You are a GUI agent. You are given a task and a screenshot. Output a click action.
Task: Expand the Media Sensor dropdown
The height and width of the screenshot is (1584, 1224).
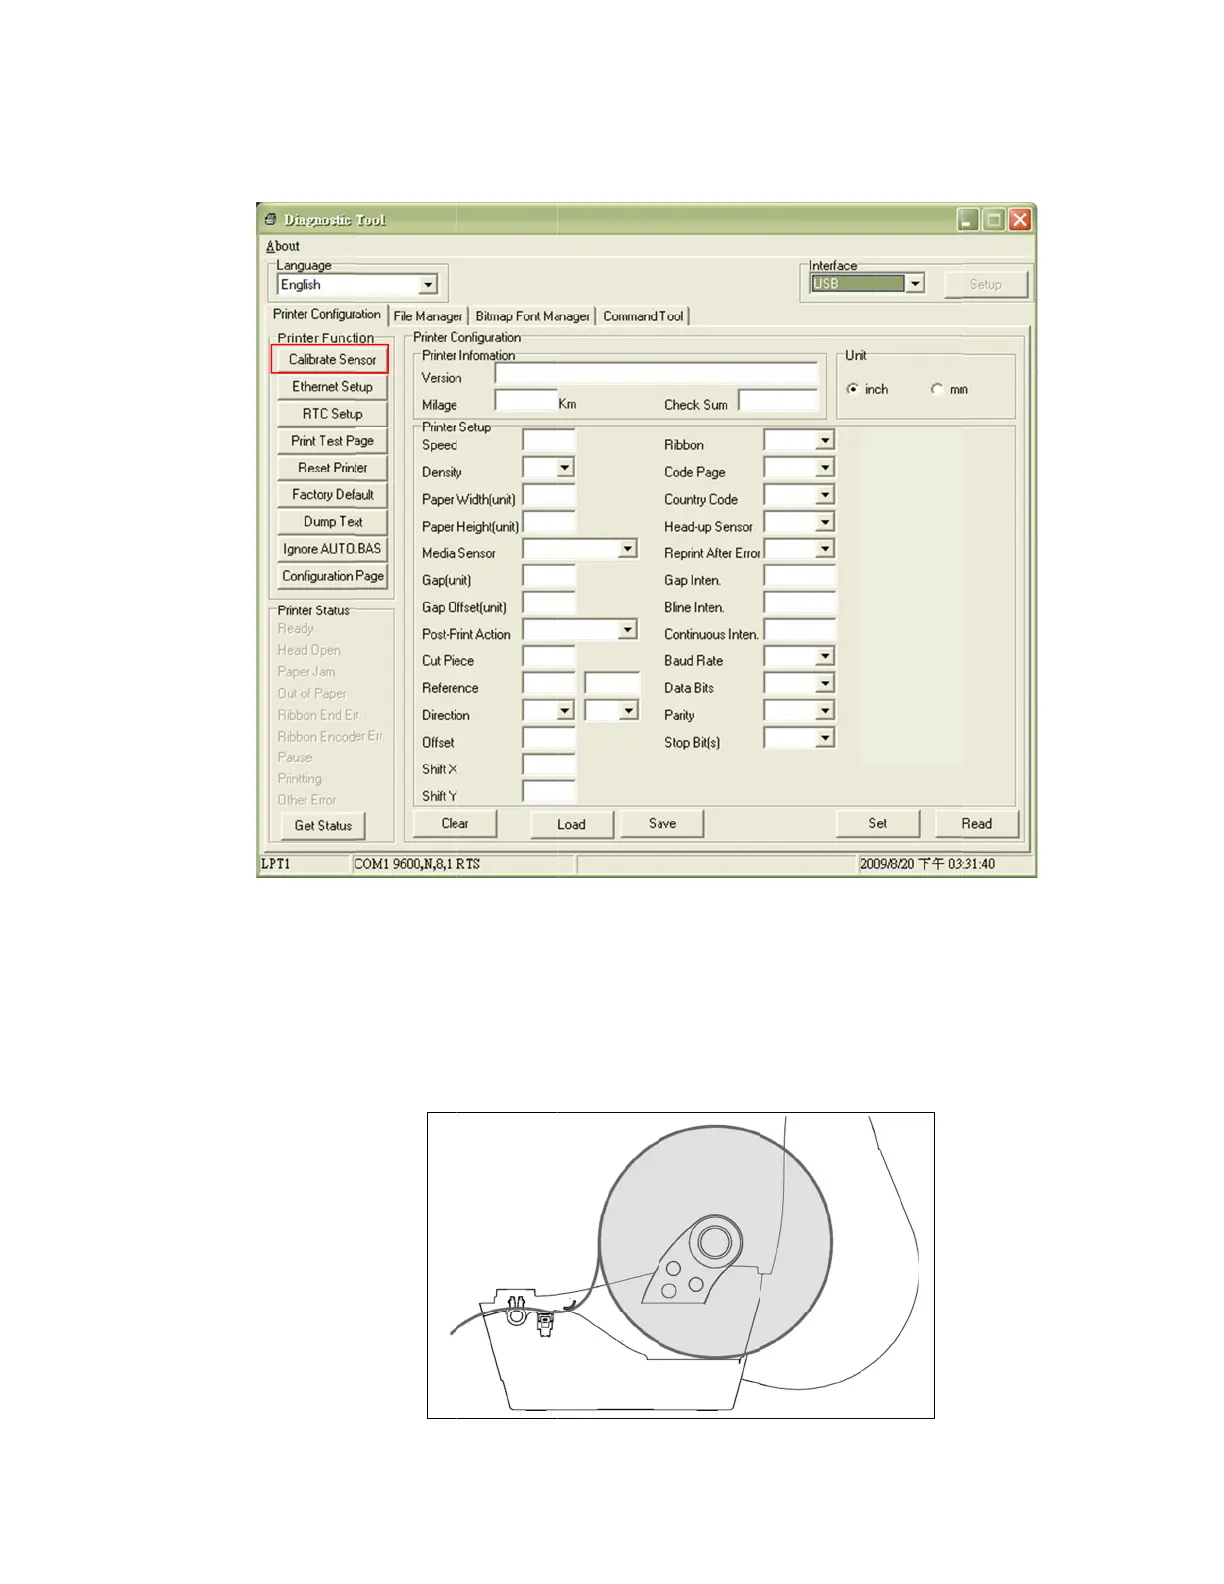628,549
